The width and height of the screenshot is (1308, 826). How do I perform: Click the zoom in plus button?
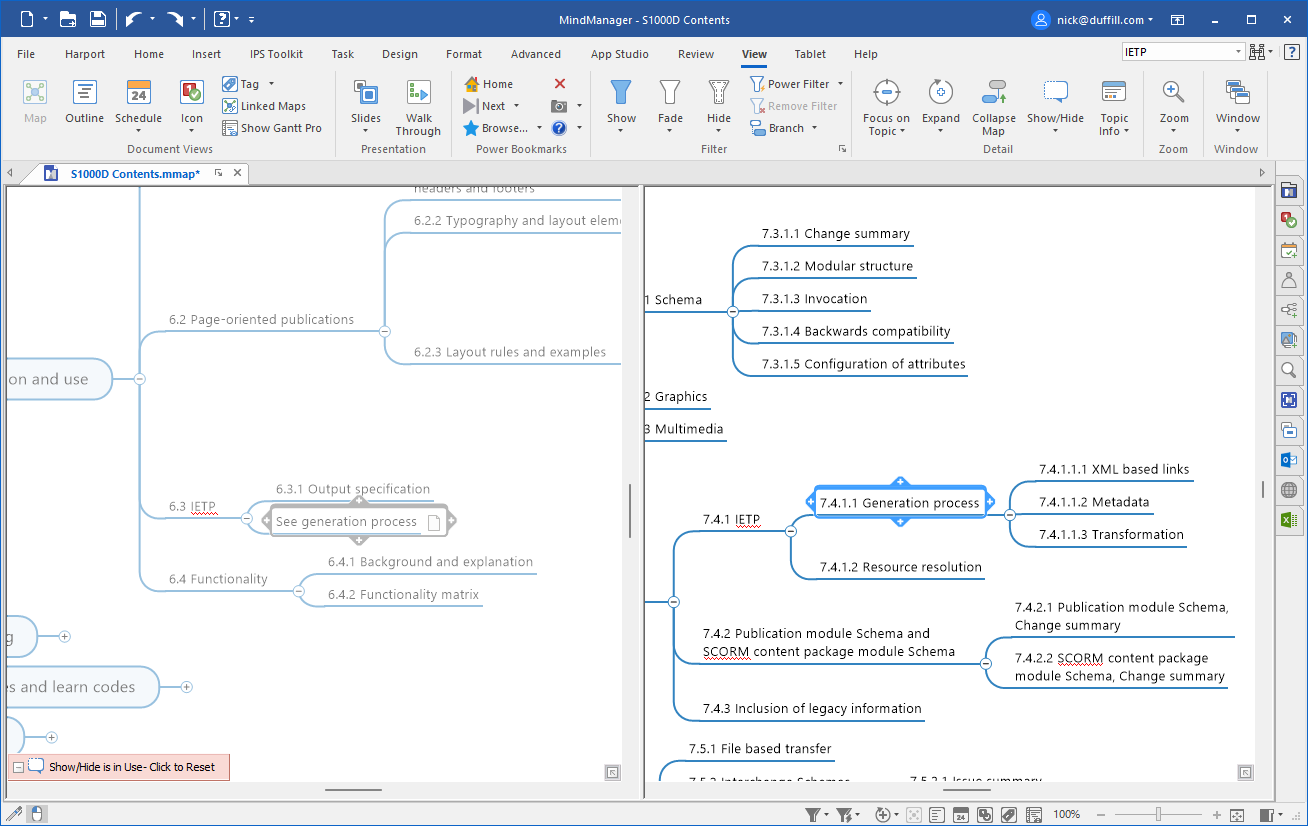point(1217,815)
